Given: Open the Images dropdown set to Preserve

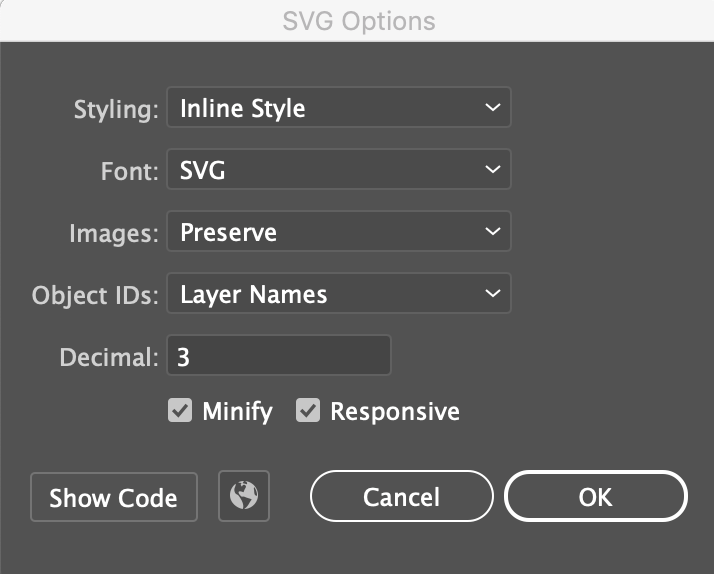Looking at the screenshot, I should (x=338, y=232).
